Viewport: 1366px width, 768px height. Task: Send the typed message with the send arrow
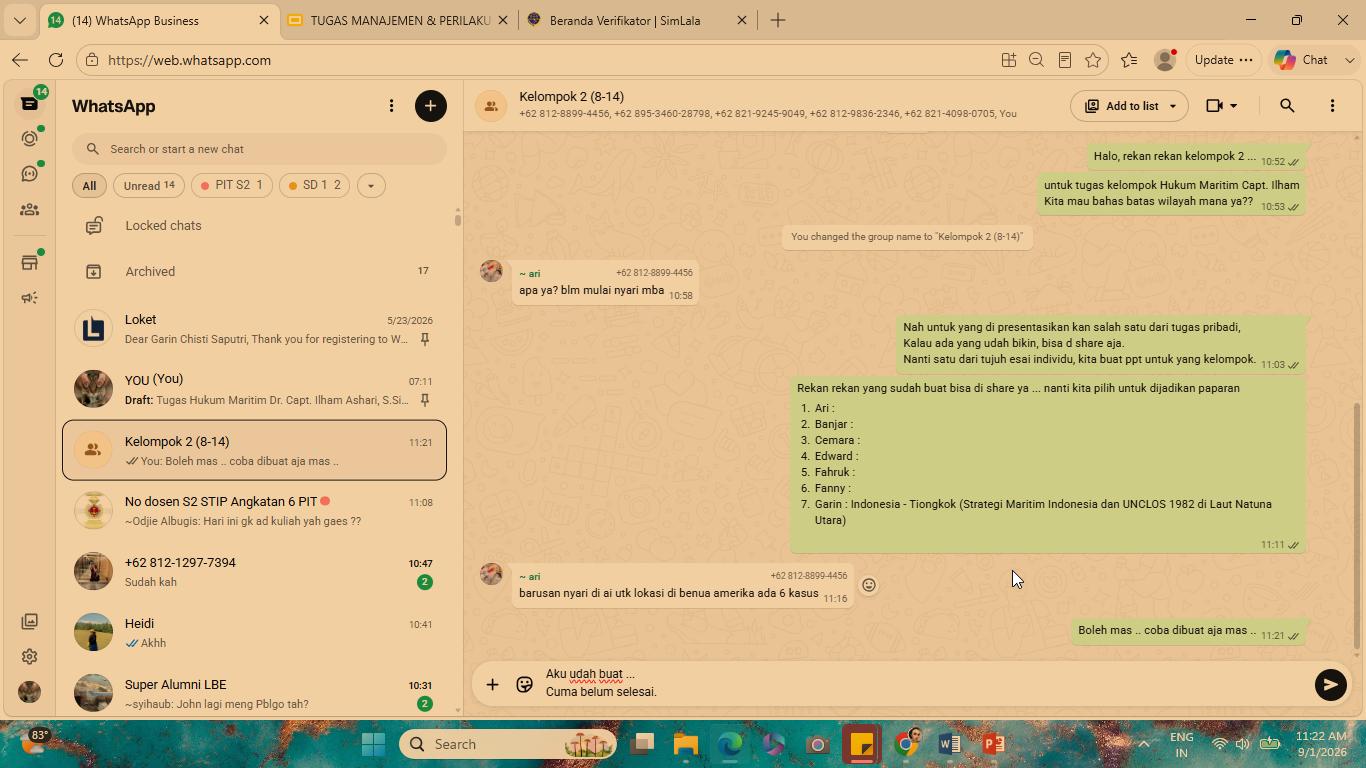point(1330,685)
